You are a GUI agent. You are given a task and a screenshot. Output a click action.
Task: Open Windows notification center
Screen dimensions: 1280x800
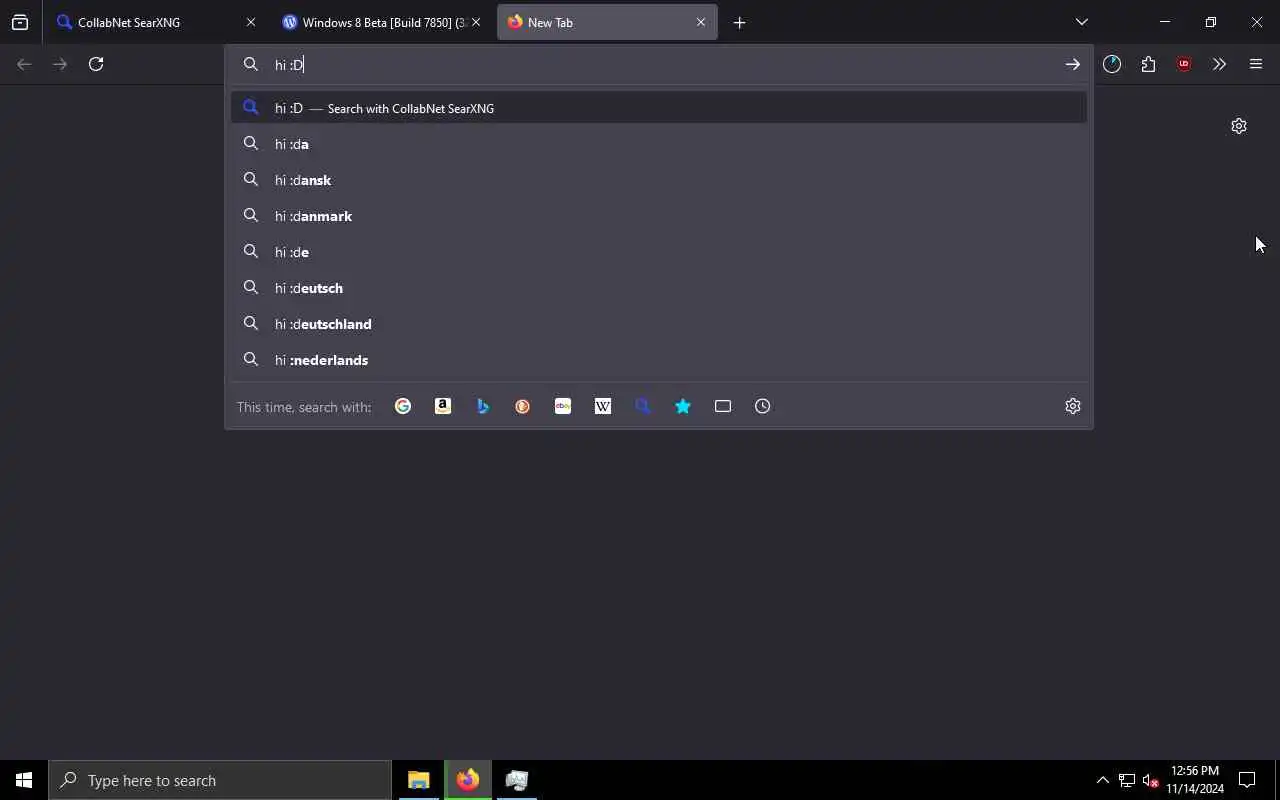click(x=1247, y=780)
